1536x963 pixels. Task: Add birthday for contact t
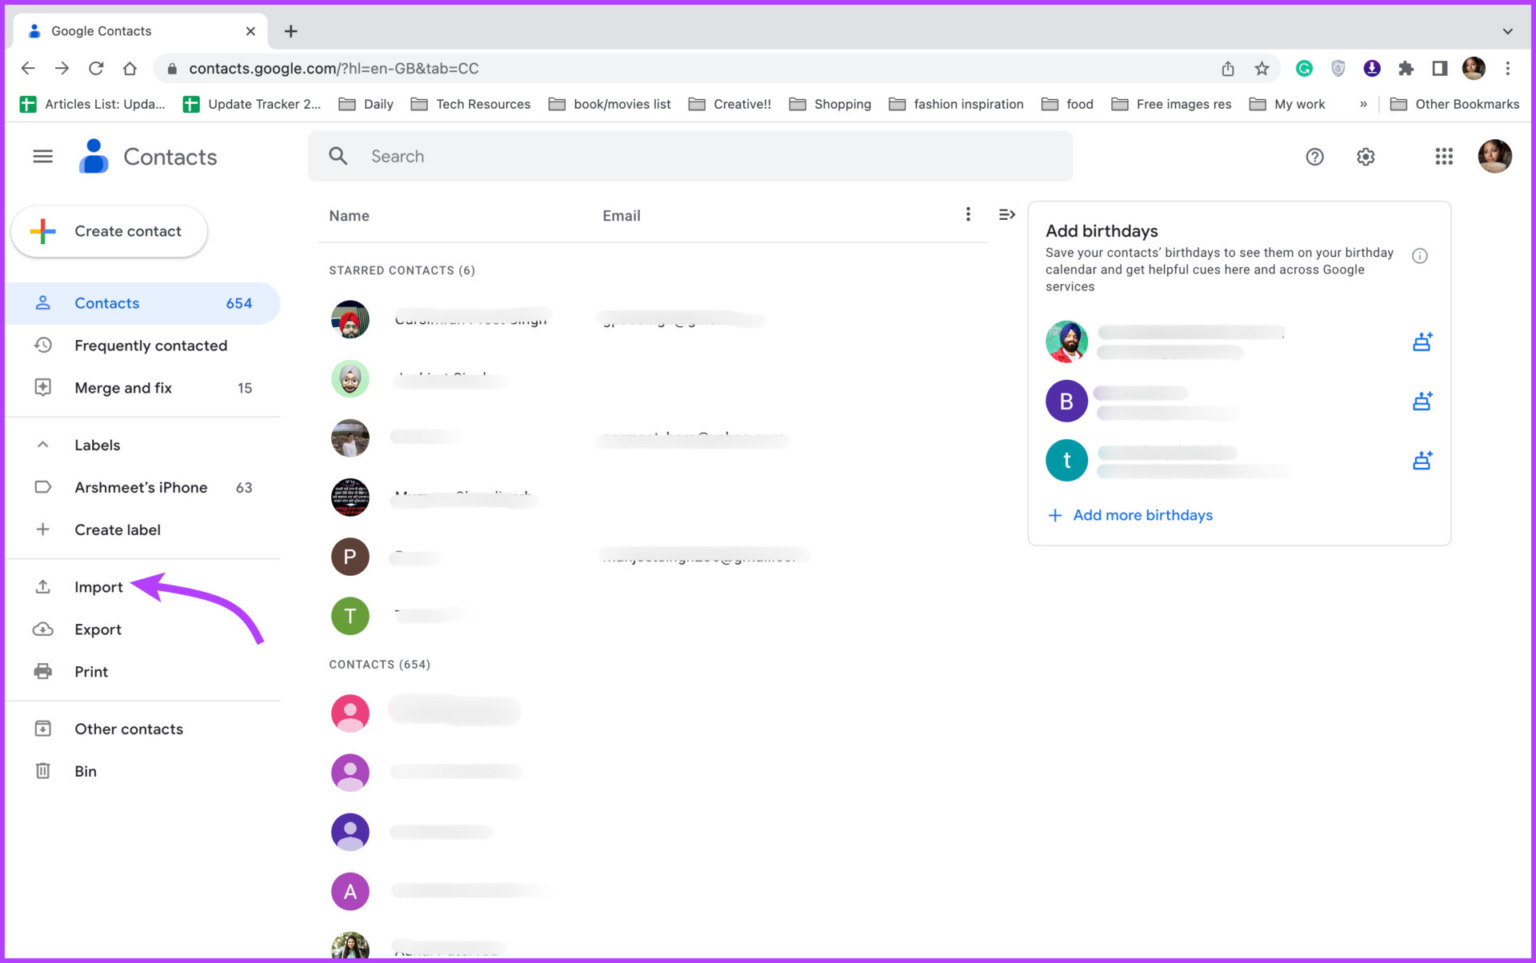pos(1421,461)
